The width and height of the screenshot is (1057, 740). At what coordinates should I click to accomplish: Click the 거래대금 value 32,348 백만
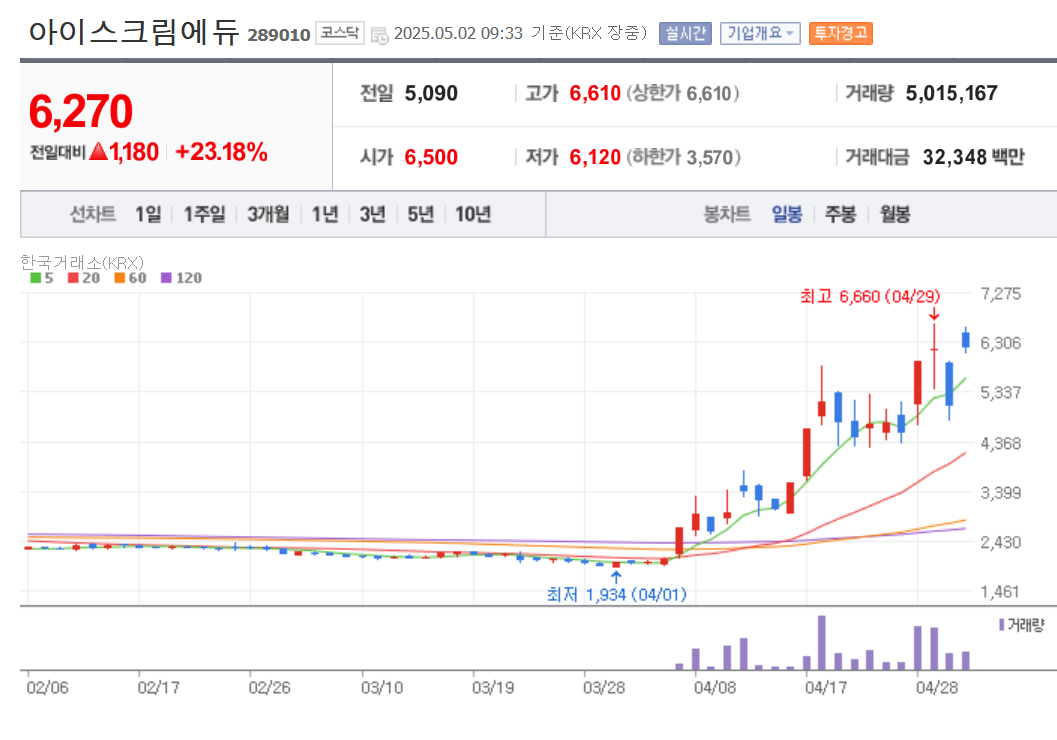[x=973, y=157]
